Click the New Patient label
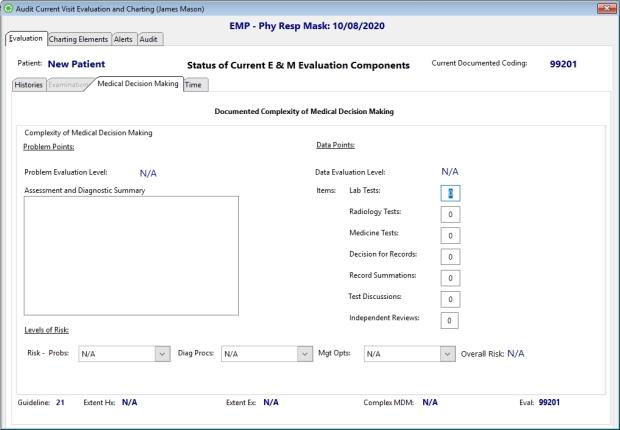 click(76, 64)
